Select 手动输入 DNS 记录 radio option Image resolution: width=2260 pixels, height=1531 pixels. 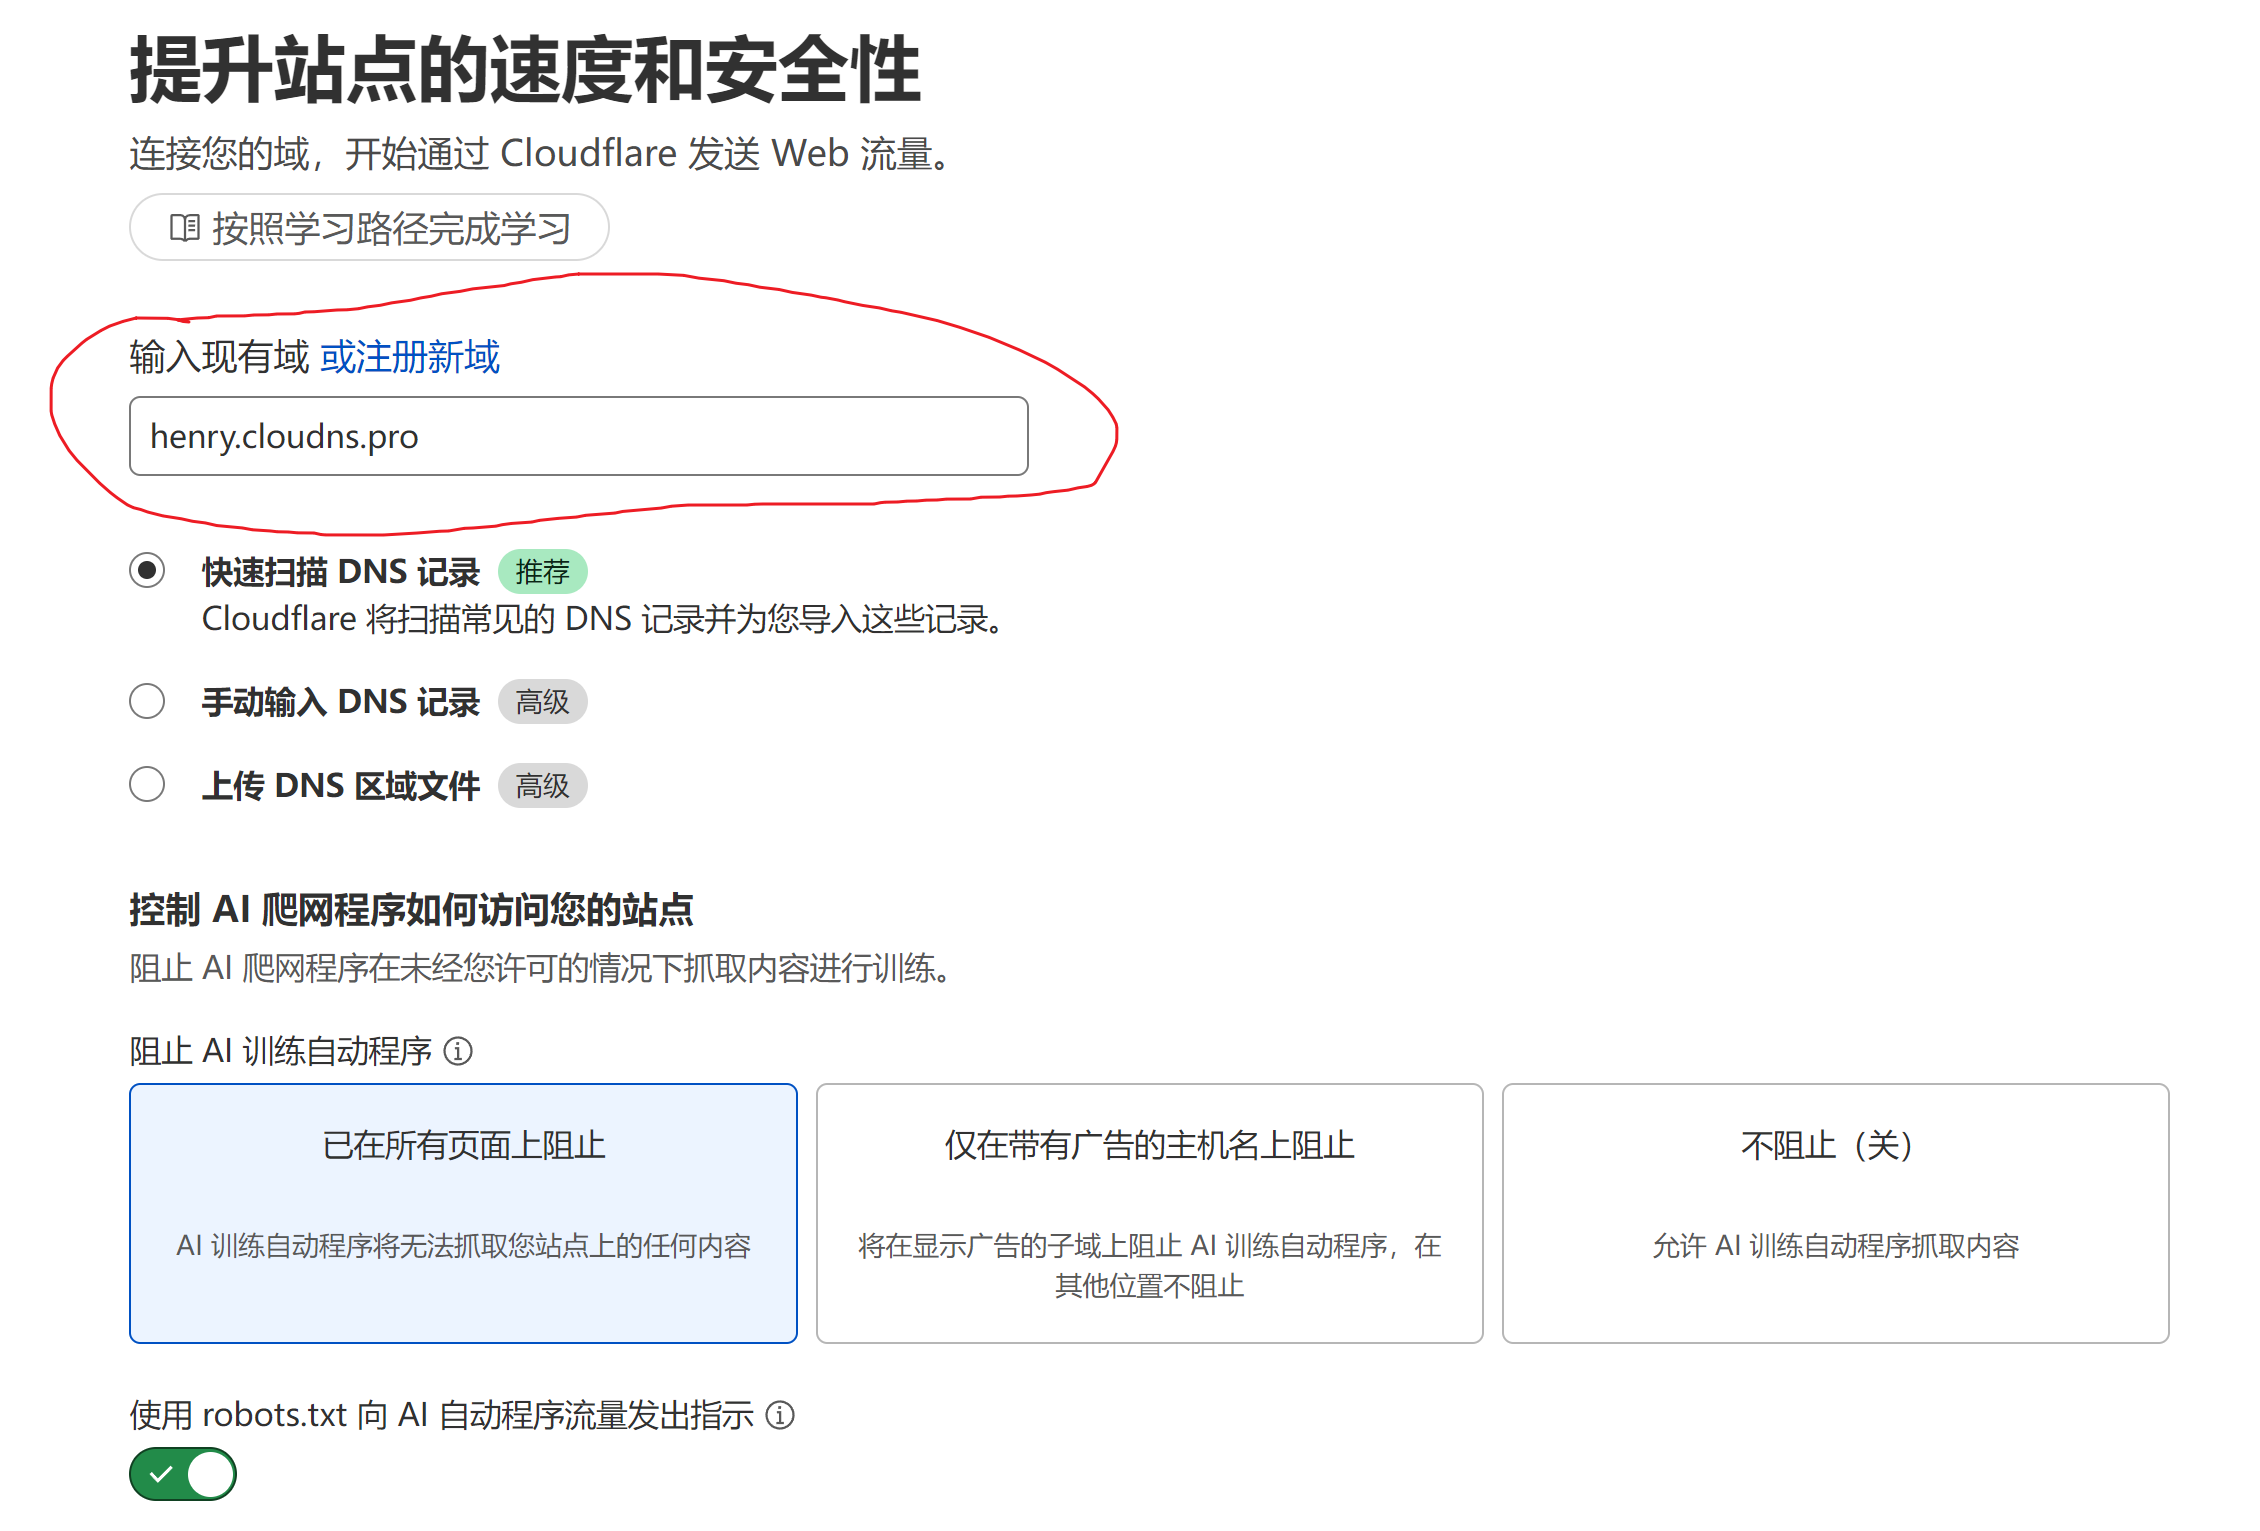tap(147, 701)
